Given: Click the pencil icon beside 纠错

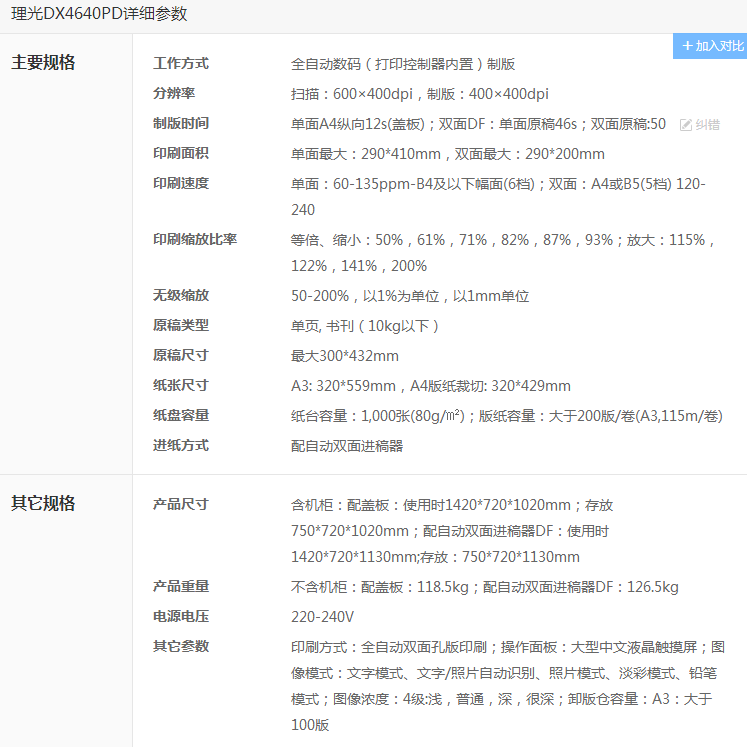Looking at the screenshot, I should 686,125.
